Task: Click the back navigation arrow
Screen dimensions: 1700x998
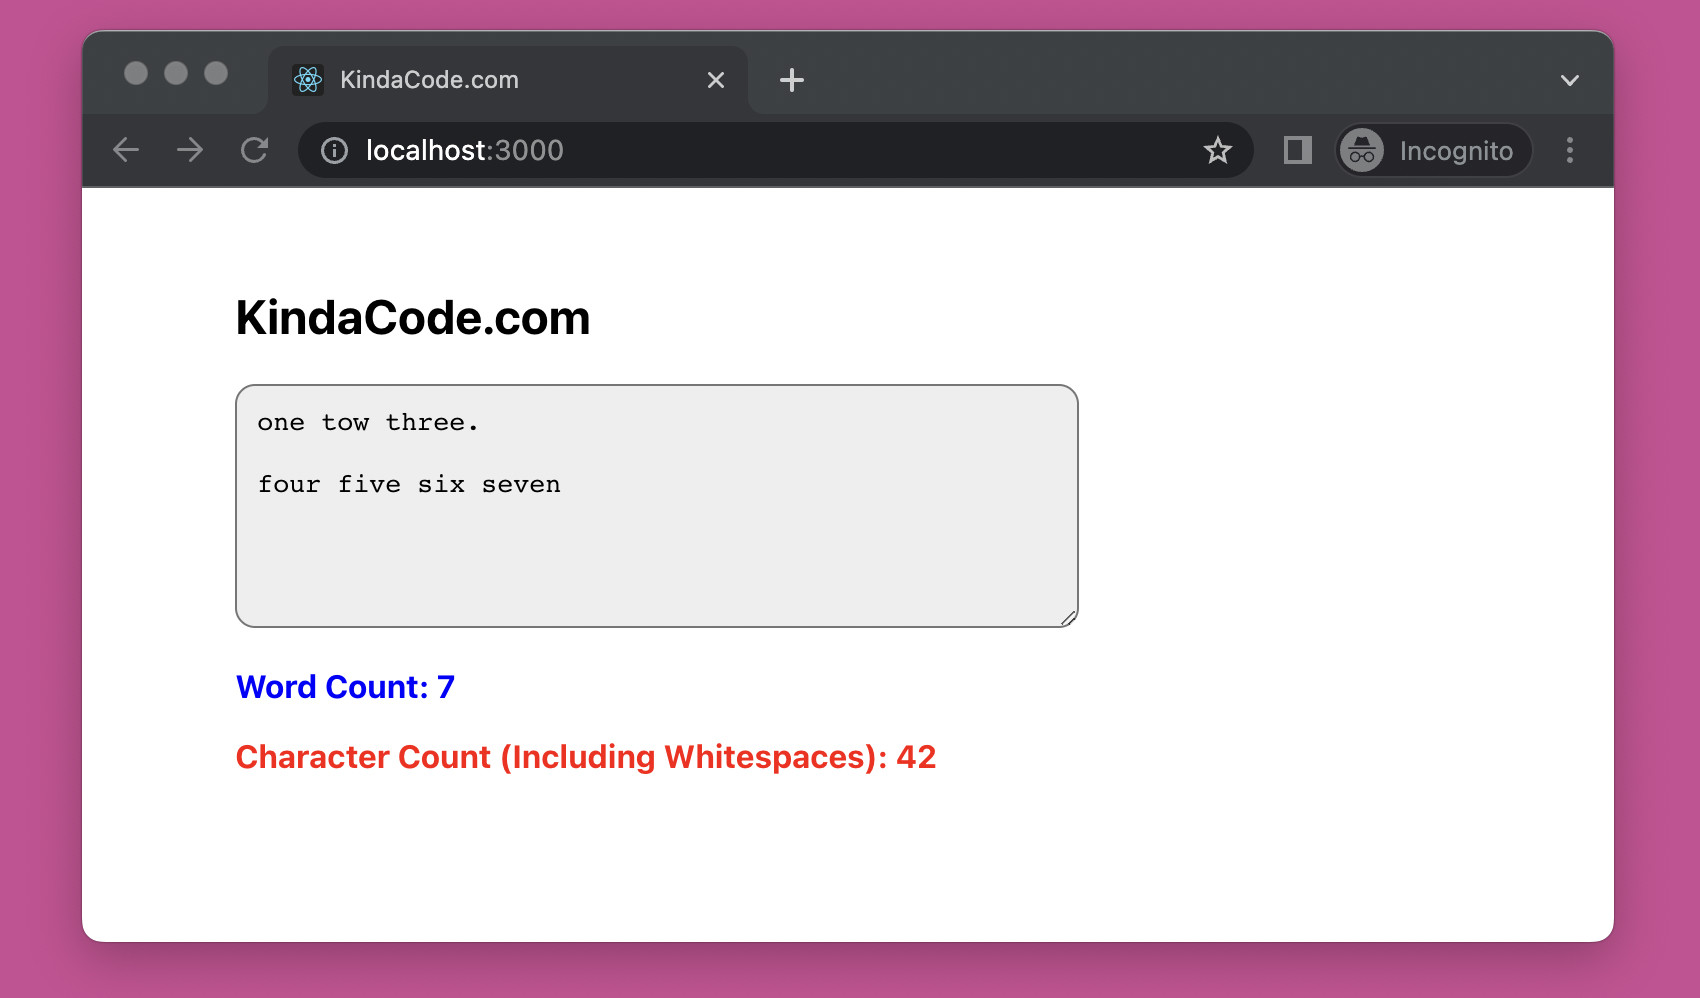Action: pos(126,150)
